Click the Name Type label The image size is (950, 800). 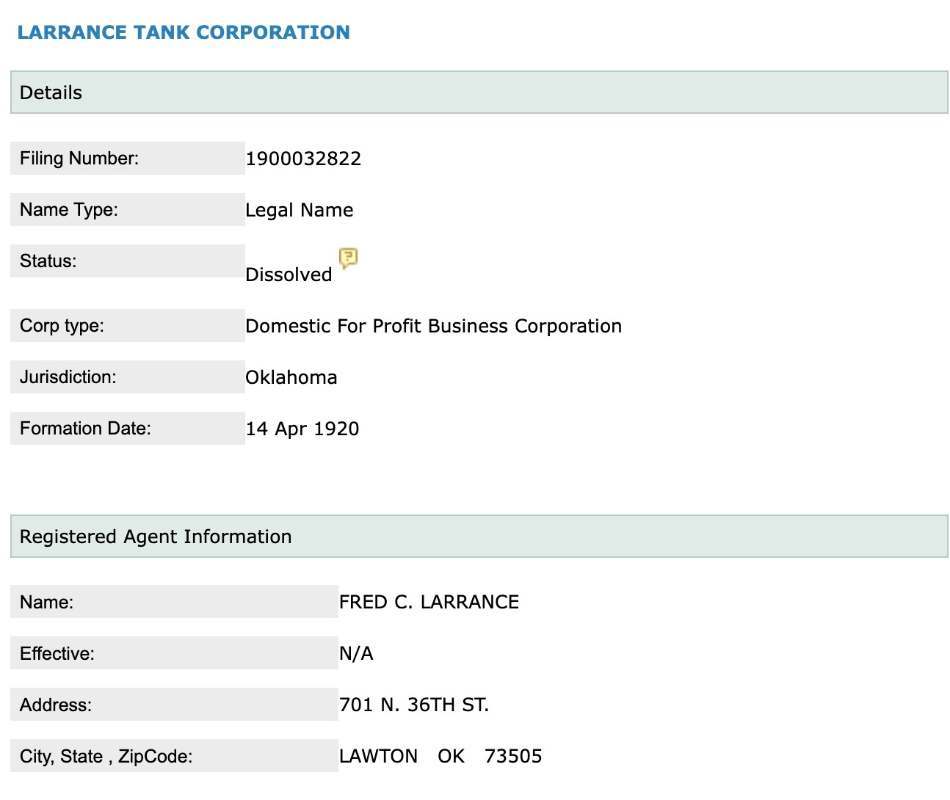[69, 210]
